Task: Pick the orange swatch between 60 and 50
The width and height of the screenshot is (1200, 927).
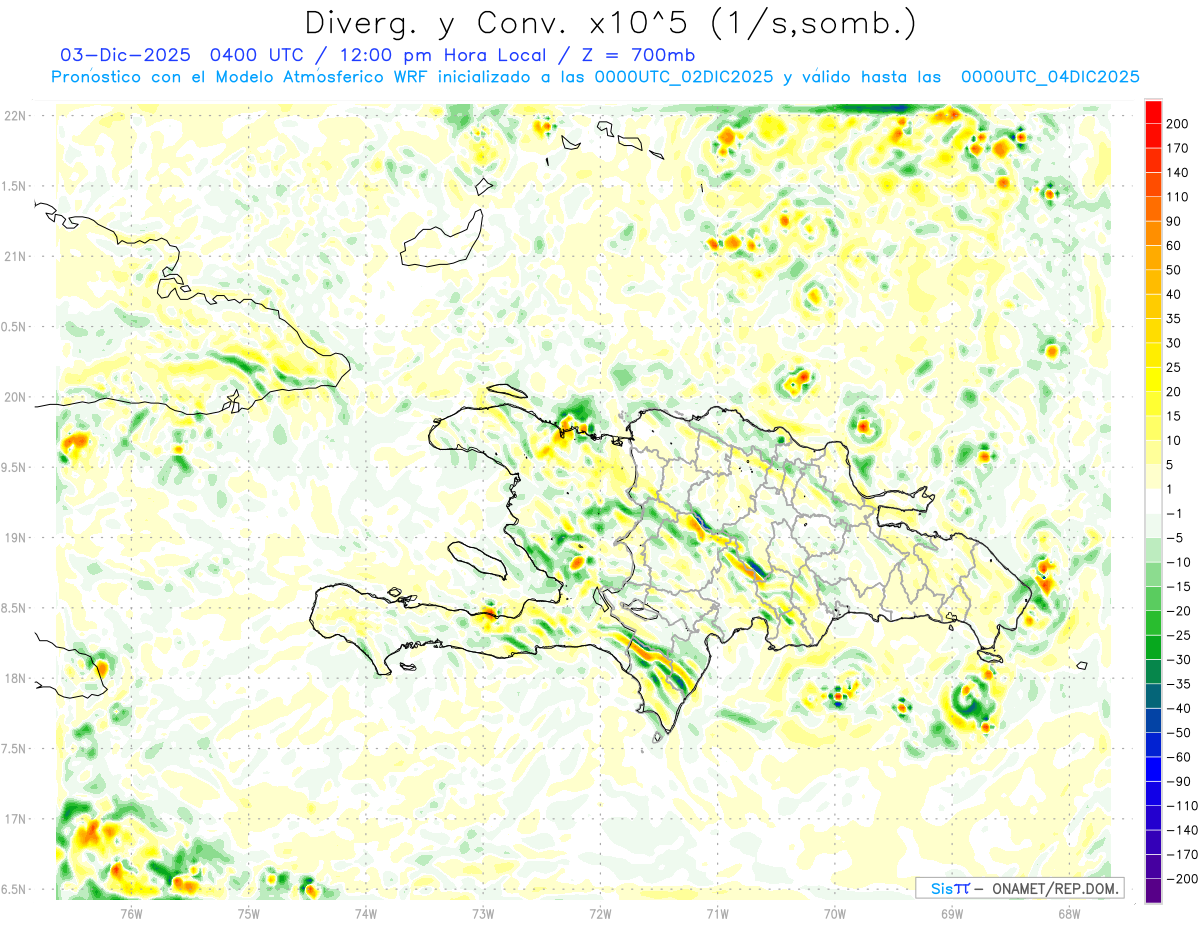Action: click(1154, 258)
